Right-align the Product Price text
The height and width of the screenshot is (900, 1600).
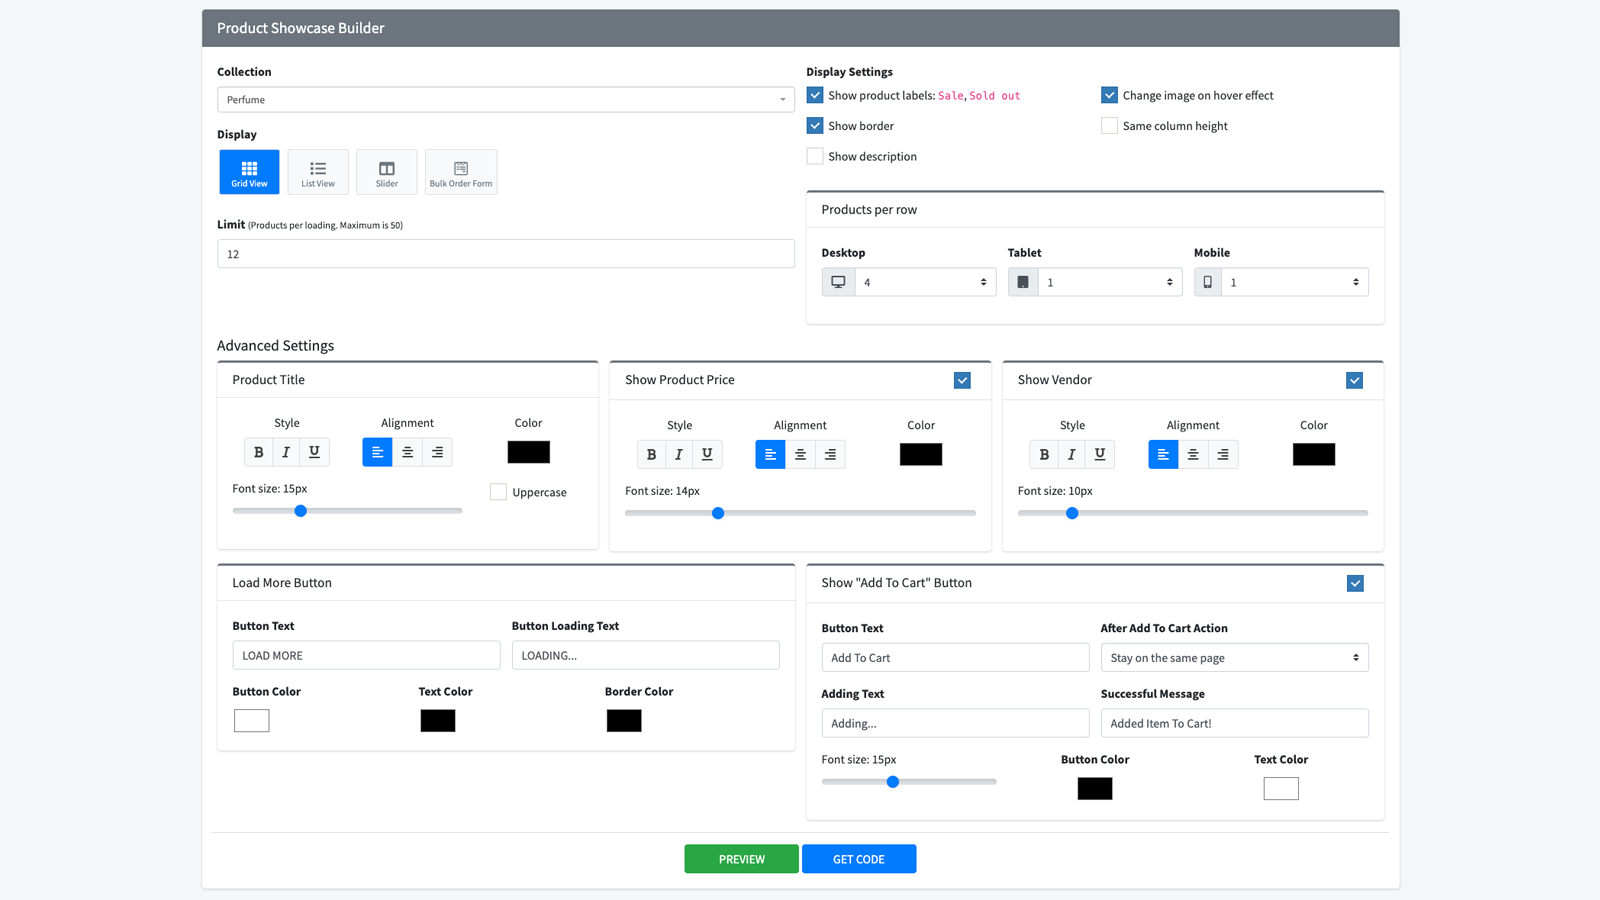point(830,454)
